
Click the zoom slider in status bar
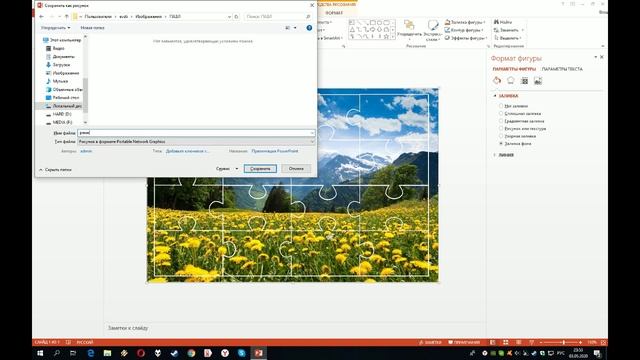click(x=560, y=342)
